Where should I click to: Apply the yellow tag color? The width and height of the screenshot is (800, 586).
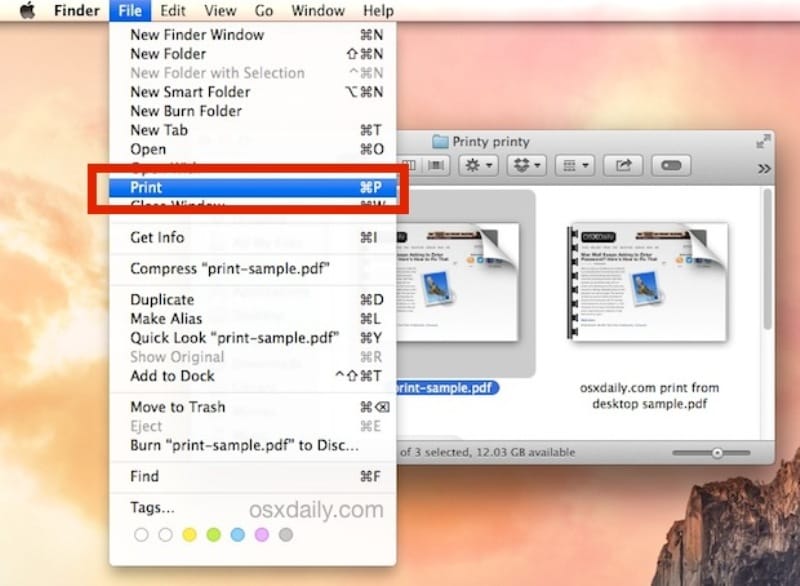pos(189,534)
